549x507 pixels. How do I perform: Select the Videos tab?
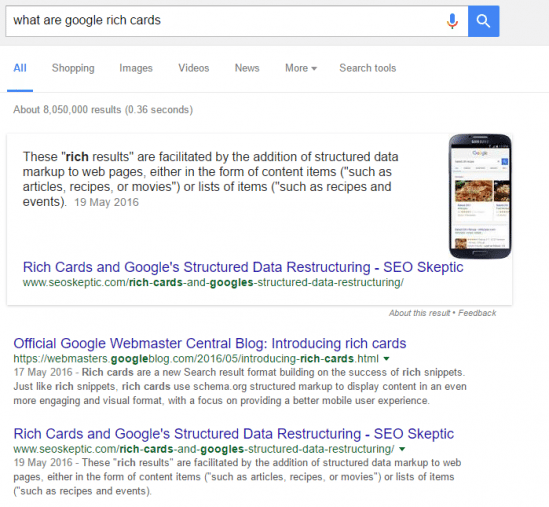194,68
